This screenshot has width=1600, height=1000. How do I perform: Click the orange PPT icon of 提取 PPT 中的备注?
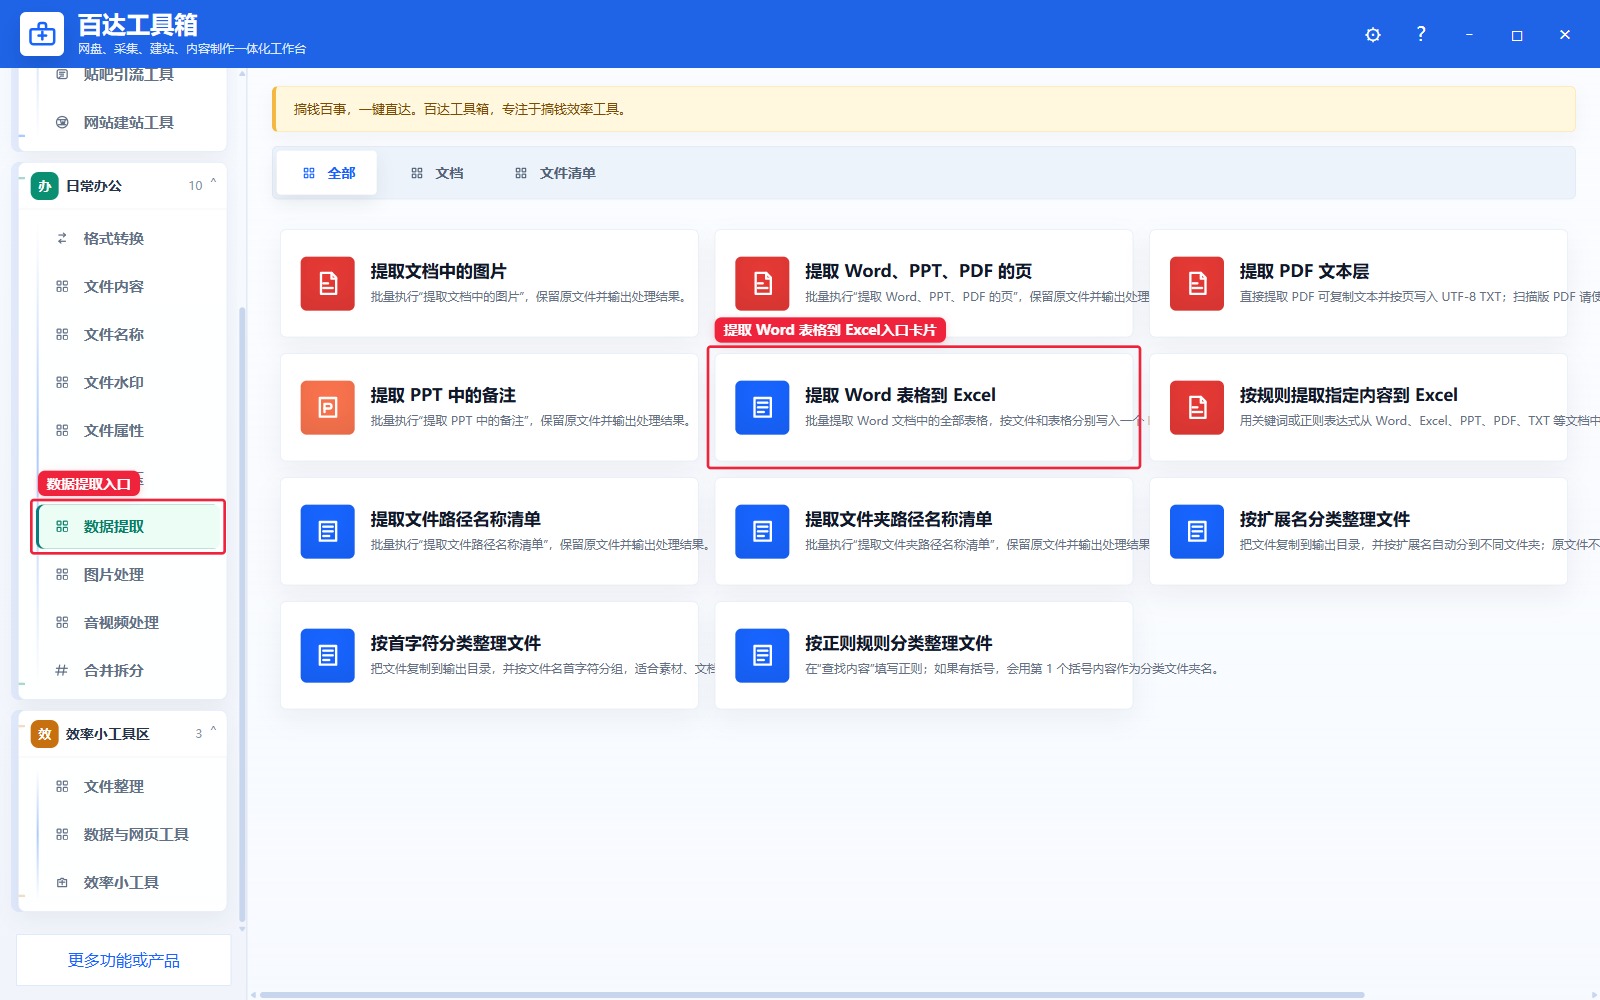tap(328, 408)
